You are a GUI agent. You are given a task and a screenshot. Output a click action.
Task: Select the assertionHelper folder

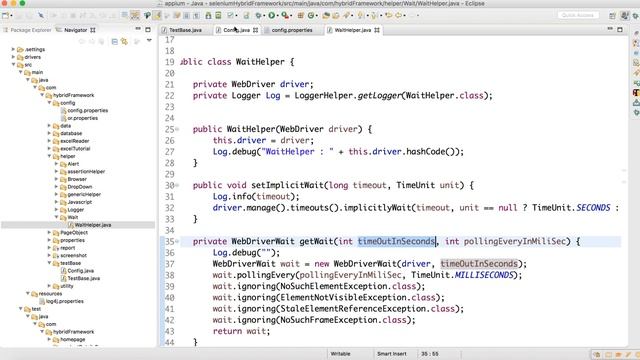pos(82,171)
